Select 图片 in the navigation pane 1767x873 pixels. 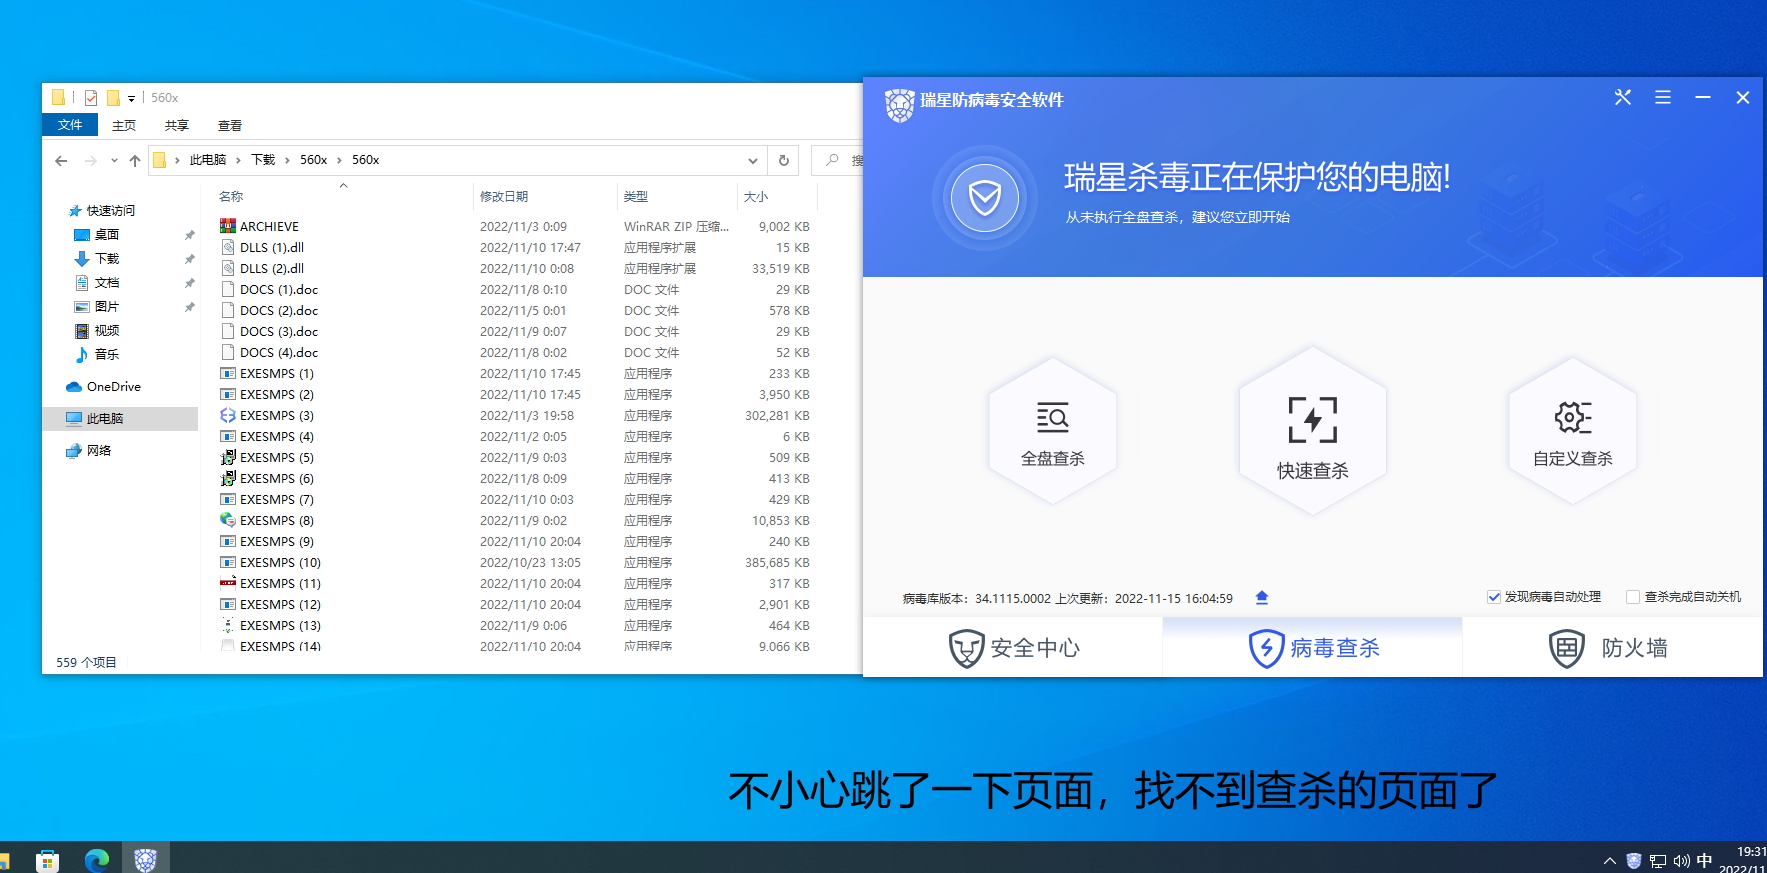(x=107, y=307)
